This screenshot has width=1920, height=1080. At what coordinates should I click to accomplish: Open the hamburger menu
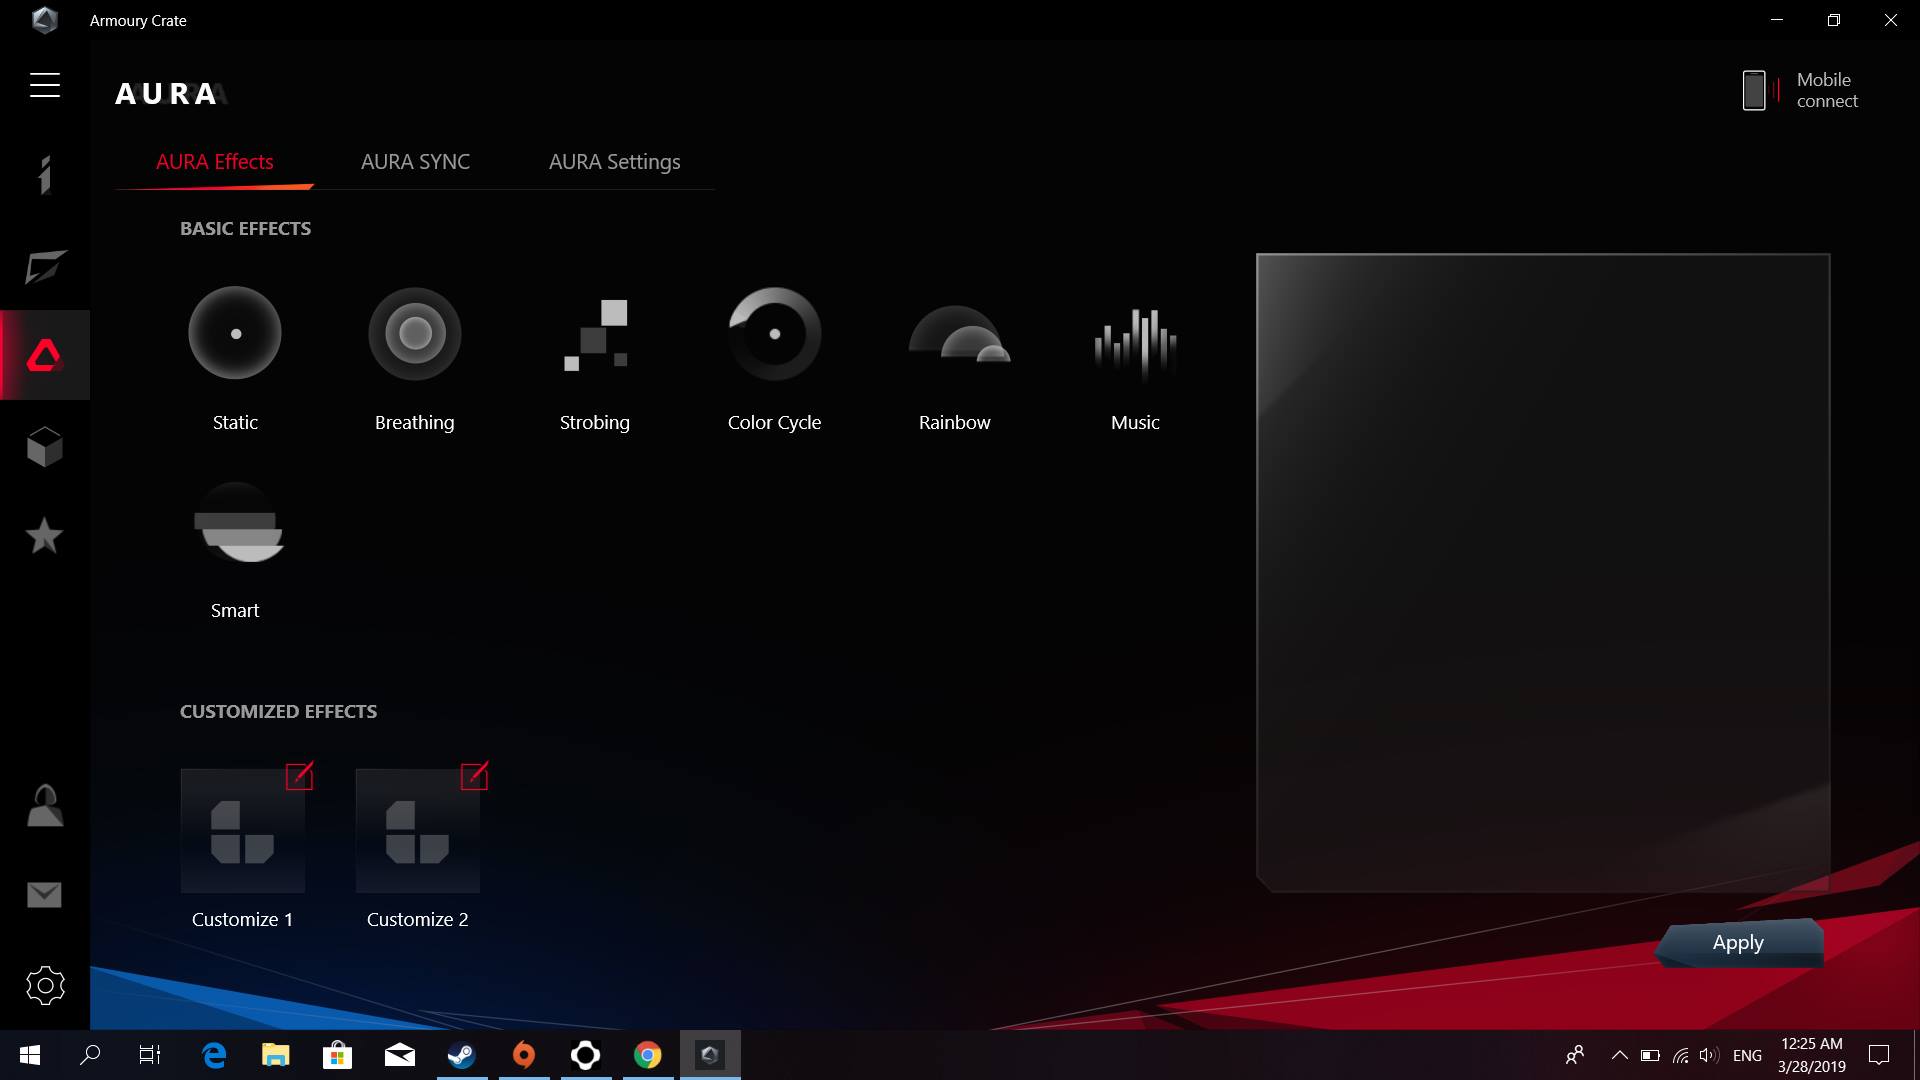tap(45, 85)
